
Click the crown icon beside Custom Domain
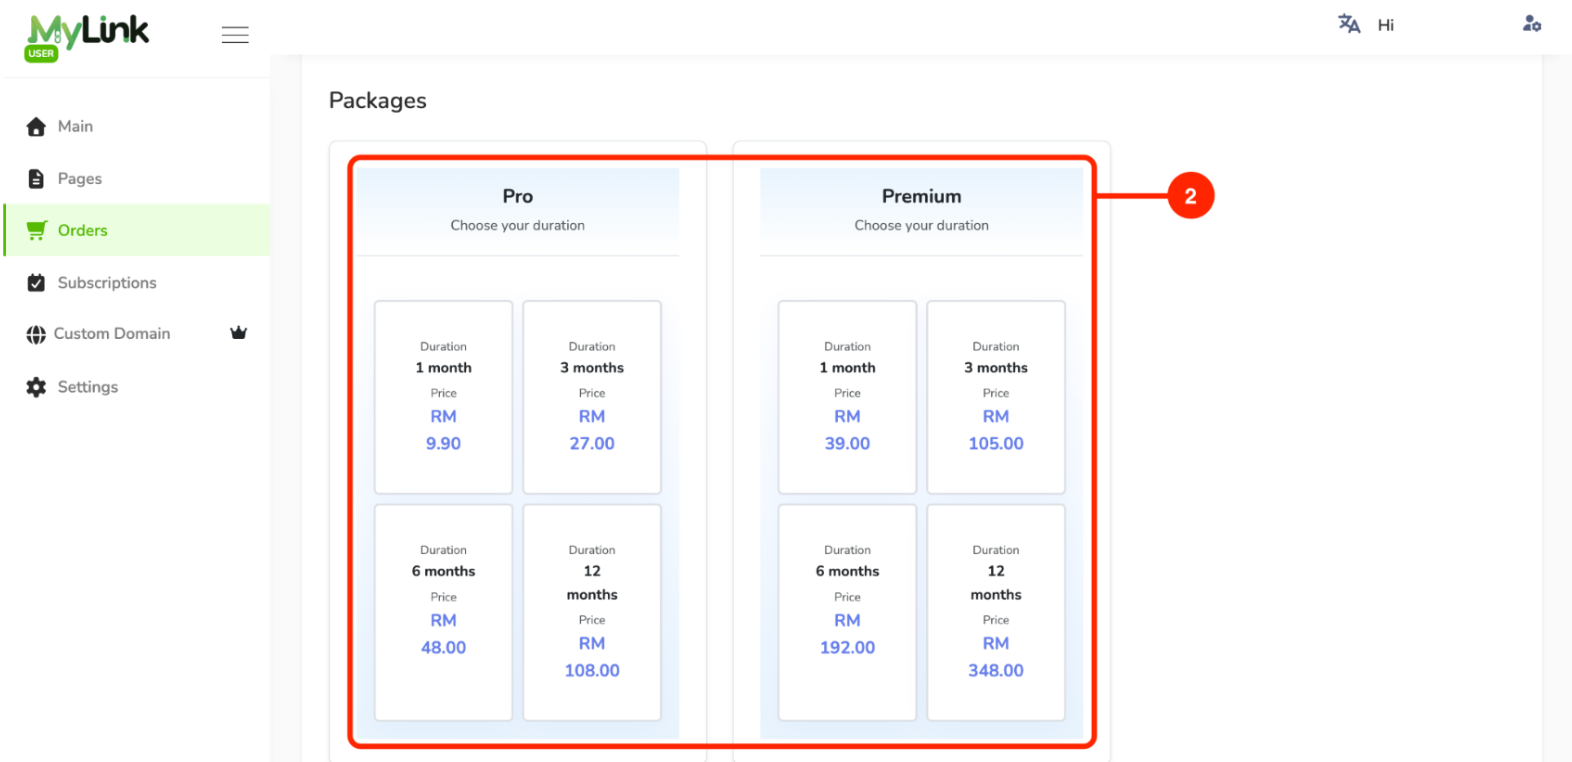tap(238, 333)
